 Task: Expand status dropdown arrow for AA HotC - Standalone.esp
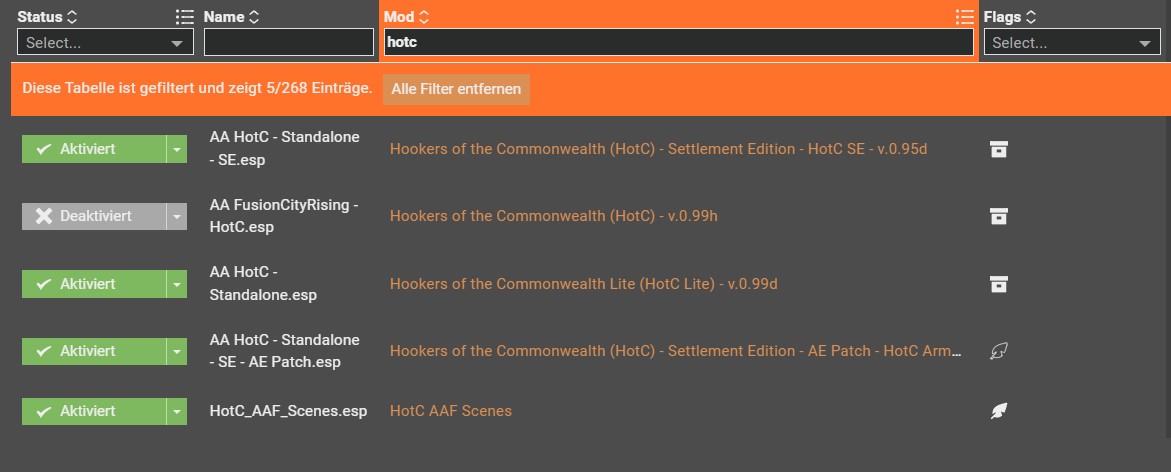click(176, 284)
